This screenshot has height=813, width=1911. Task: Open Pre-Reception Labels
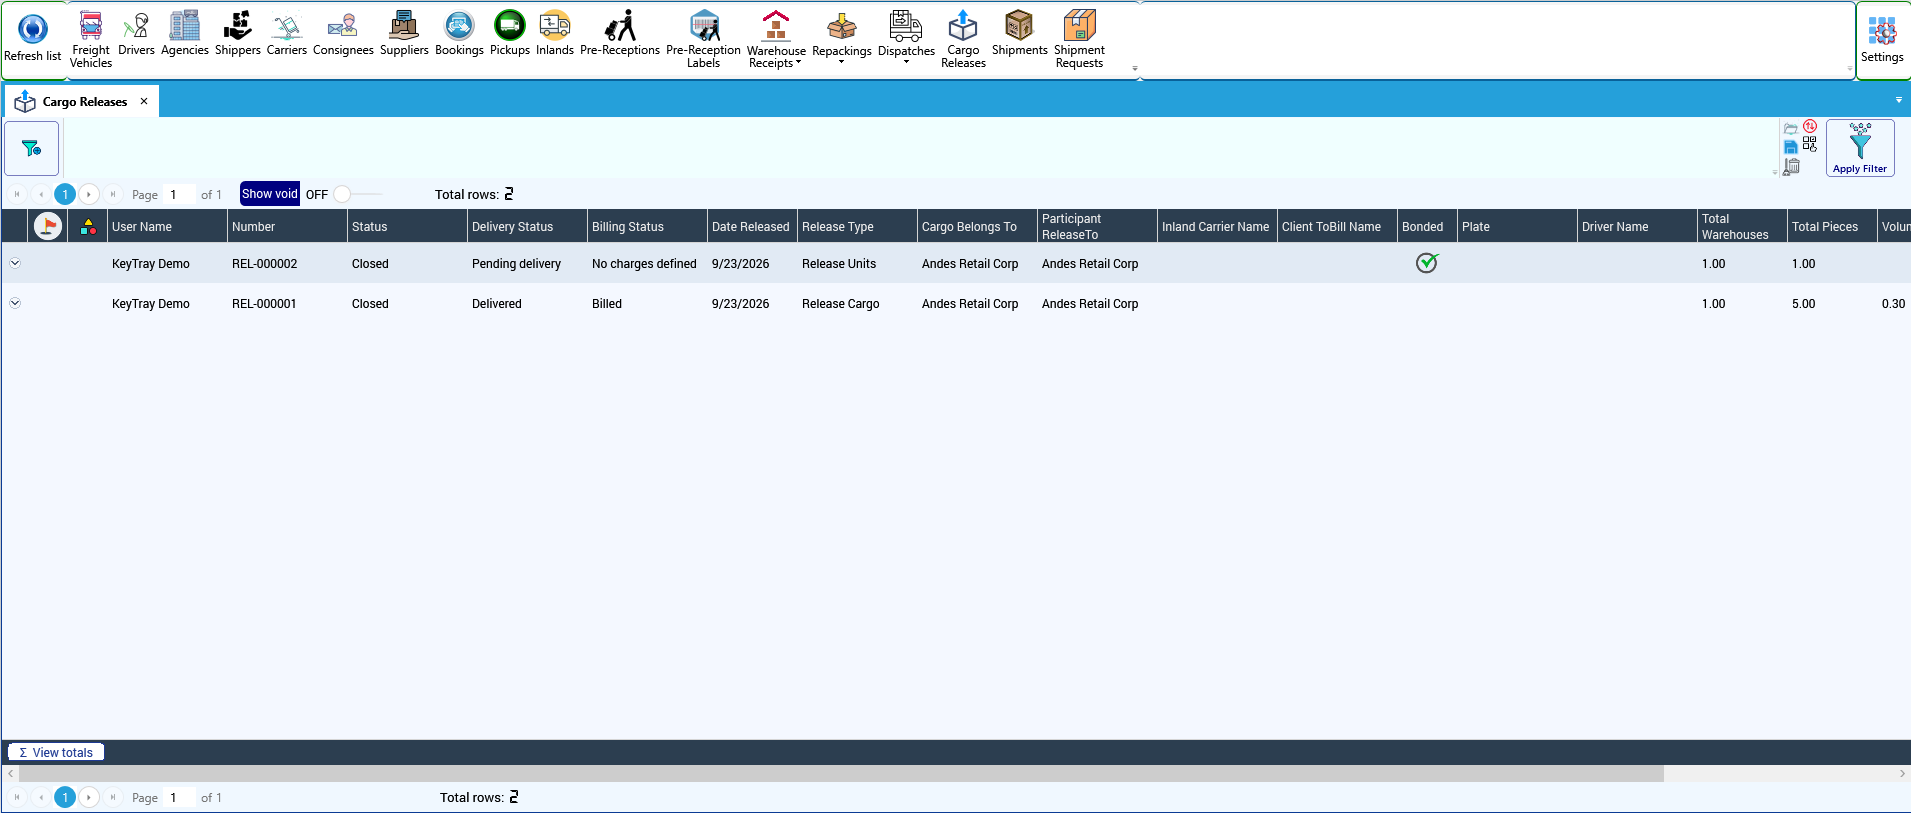pyautogui.click(x=703, y=39)
